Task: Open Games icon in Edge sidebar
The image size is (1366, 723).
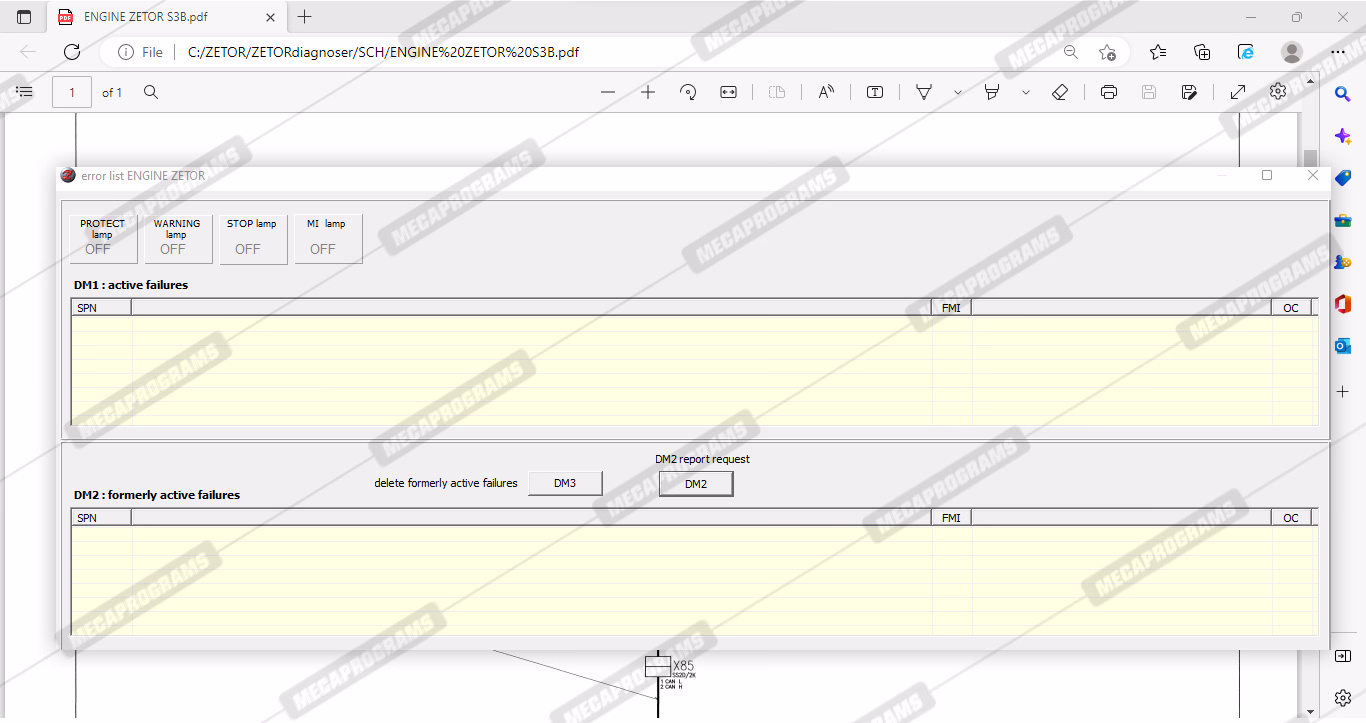Action: coord(1343,262)
